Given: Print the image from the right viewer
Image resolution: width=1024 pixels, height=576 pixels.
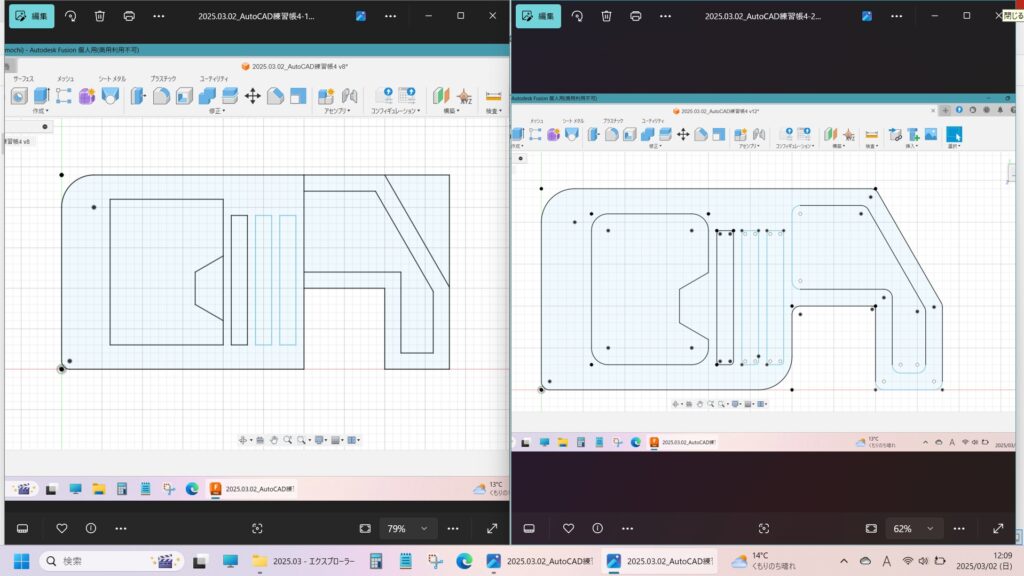Looking at the screenshot, I should point(638,16).
